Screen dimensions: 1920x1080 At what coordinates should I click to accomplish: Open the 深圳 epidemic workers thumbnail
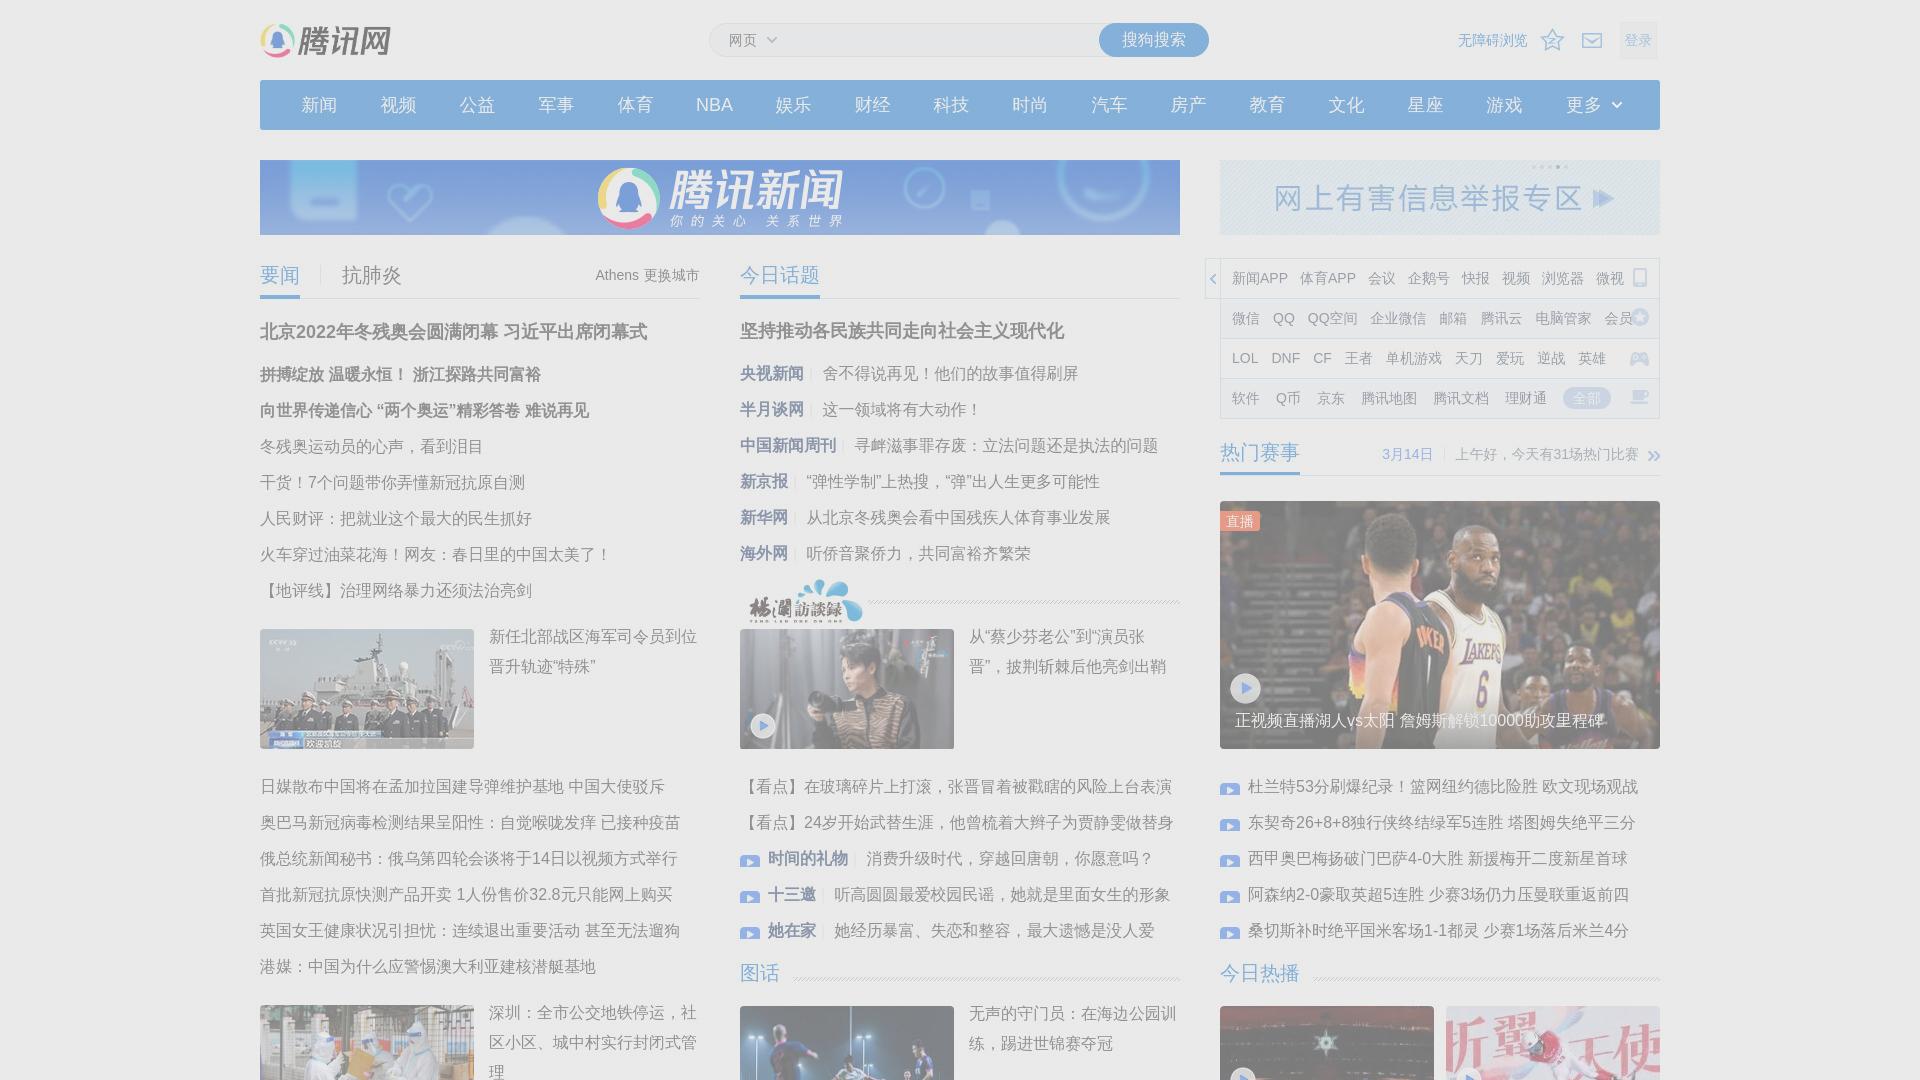tap(367, 1042)
